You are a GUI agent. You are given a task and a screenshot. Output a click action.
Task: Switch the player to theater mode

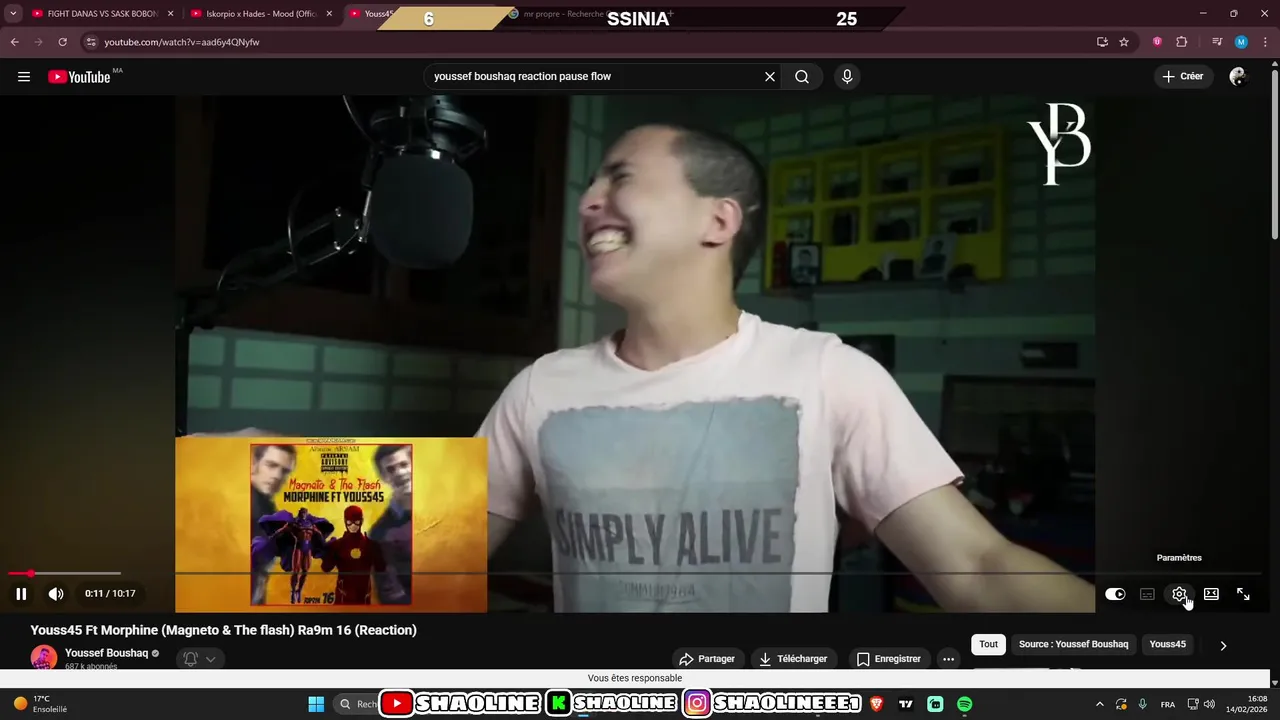pyautogui.click(x=1211, y=594)
